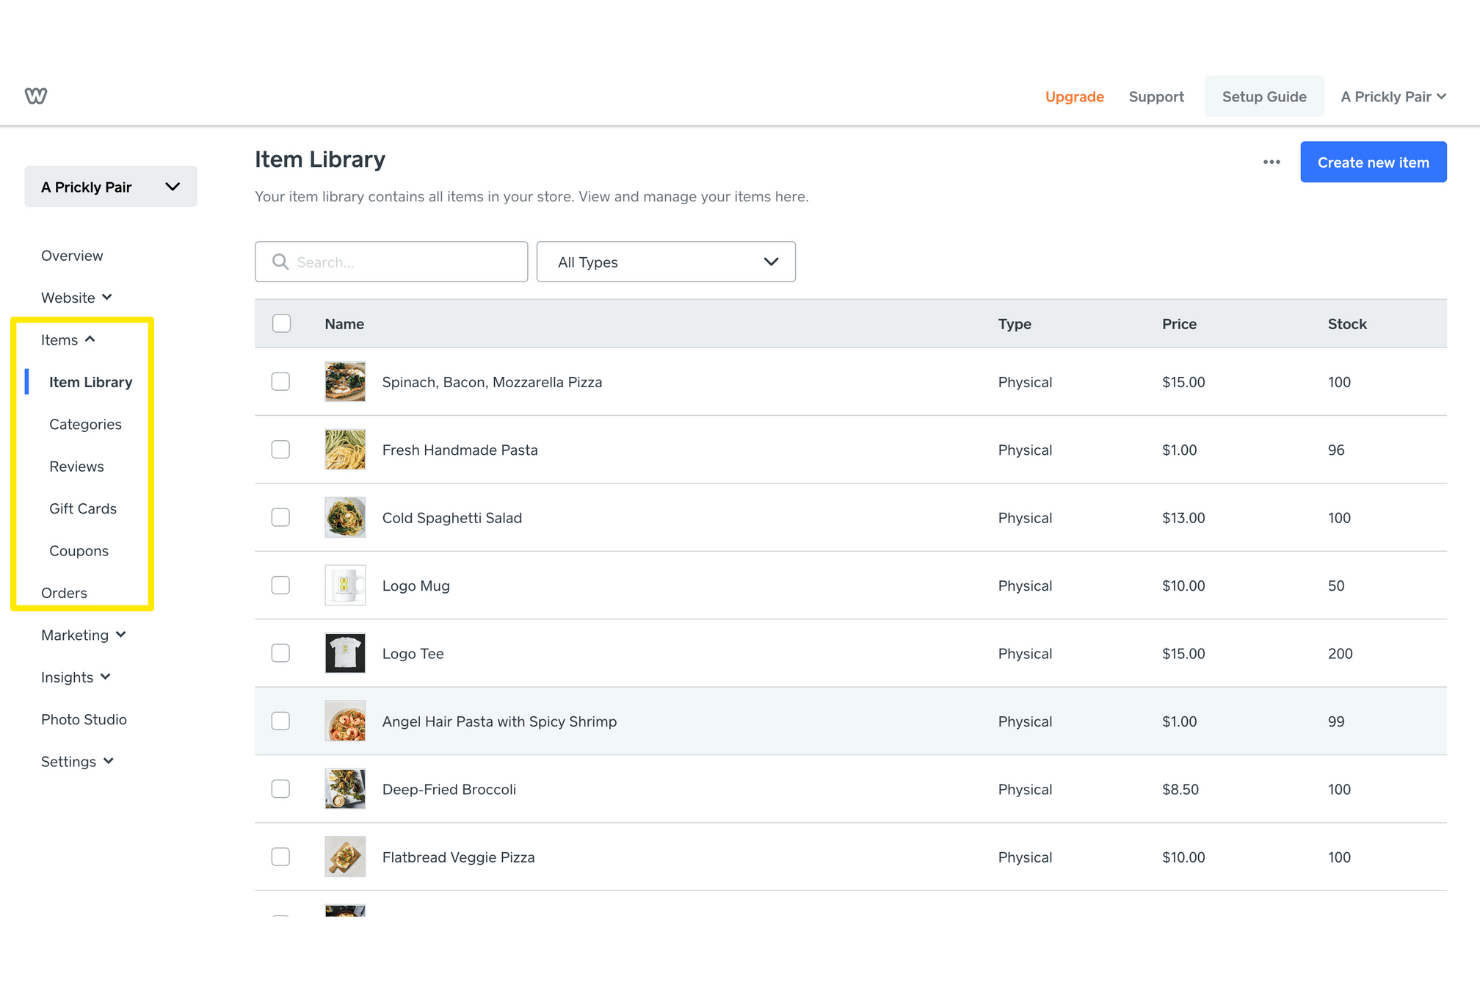The image size is (1480, 987).
Task: Click the Upgrade link
Action: point(1075,97)
